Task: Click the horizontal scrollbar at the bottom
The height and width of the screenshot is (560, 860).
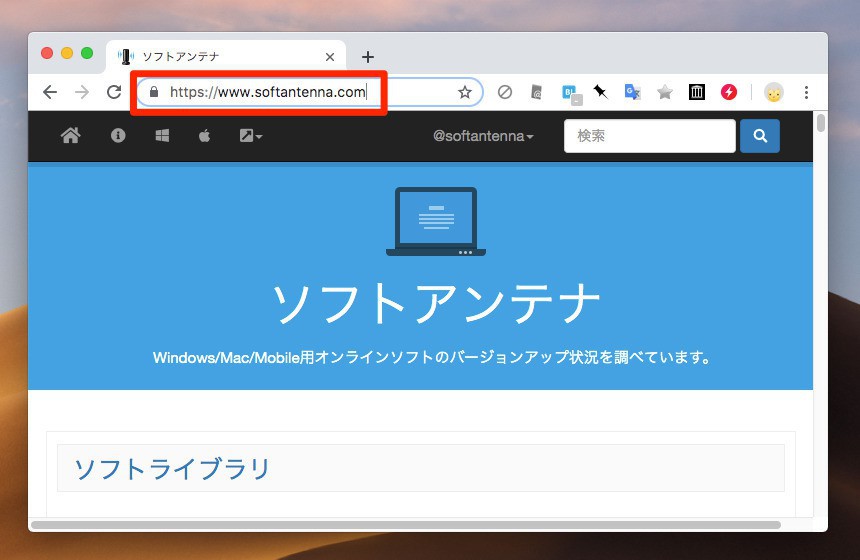Action: (406, 525)
